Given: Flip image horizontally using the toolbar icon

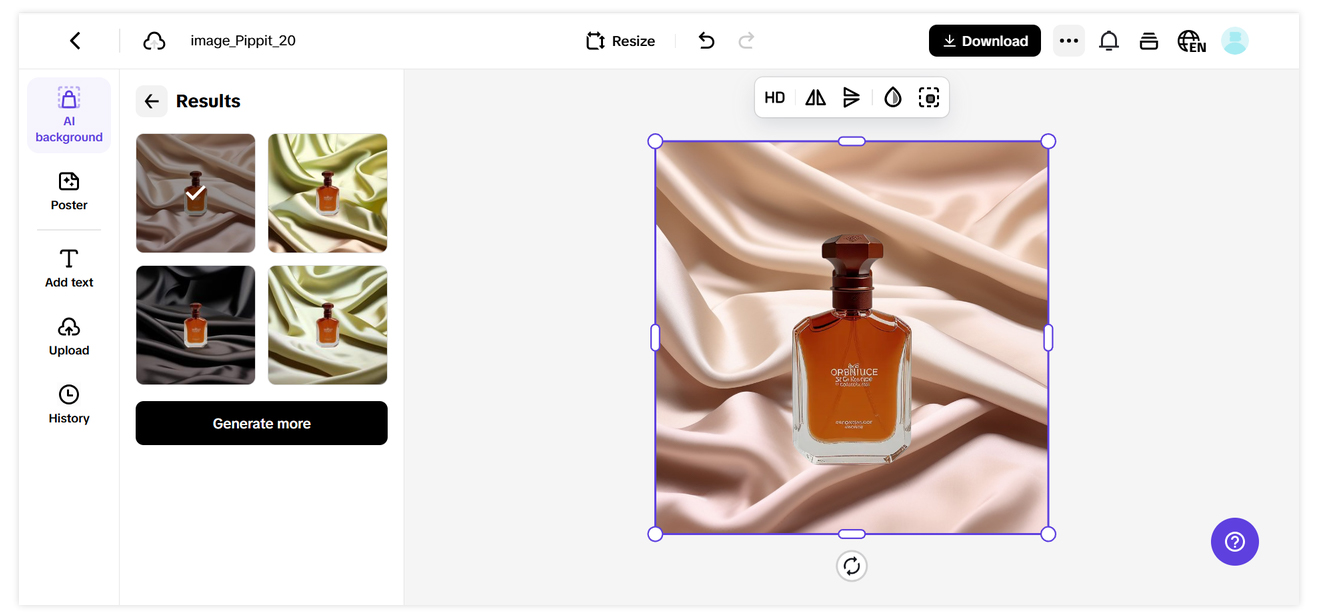Looking at the screenshot, I should pyautogui.click(x=816, y=98).
